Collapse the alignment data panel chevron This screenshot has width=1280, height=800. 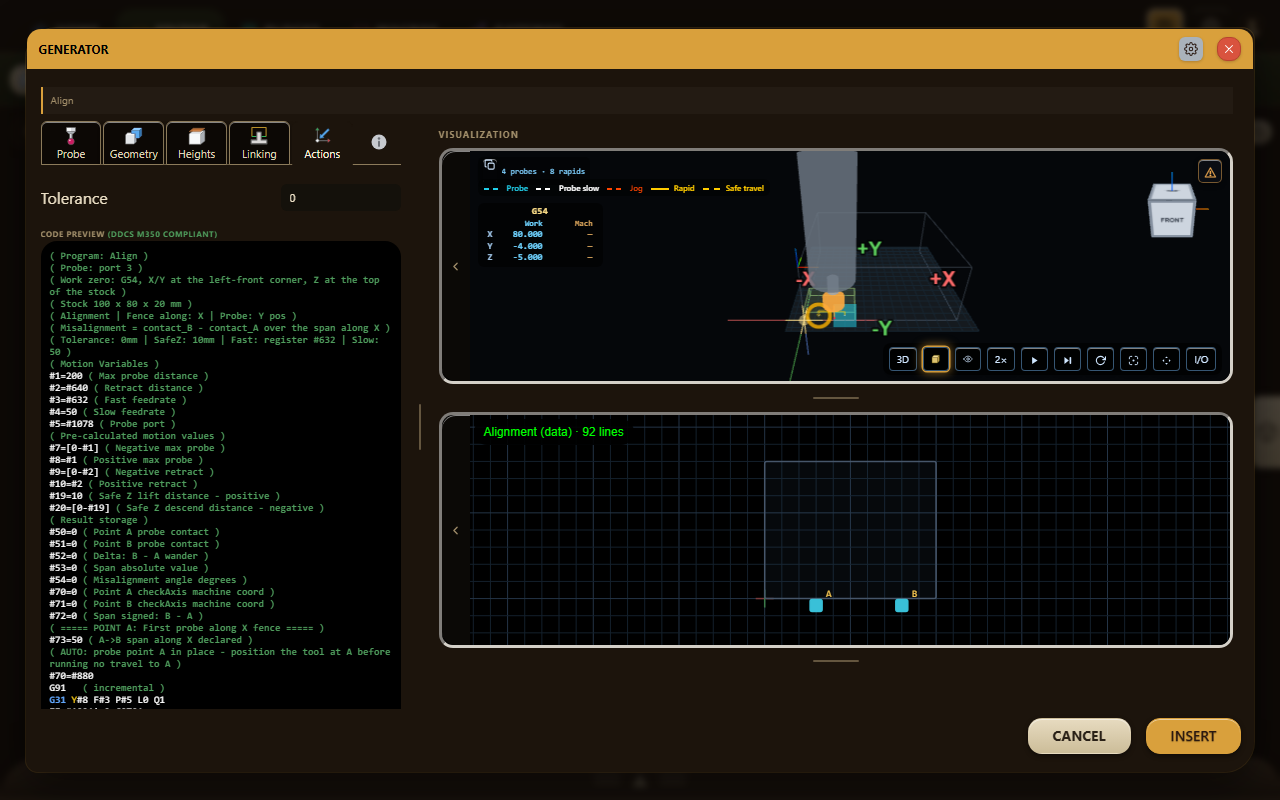[456, 530]
